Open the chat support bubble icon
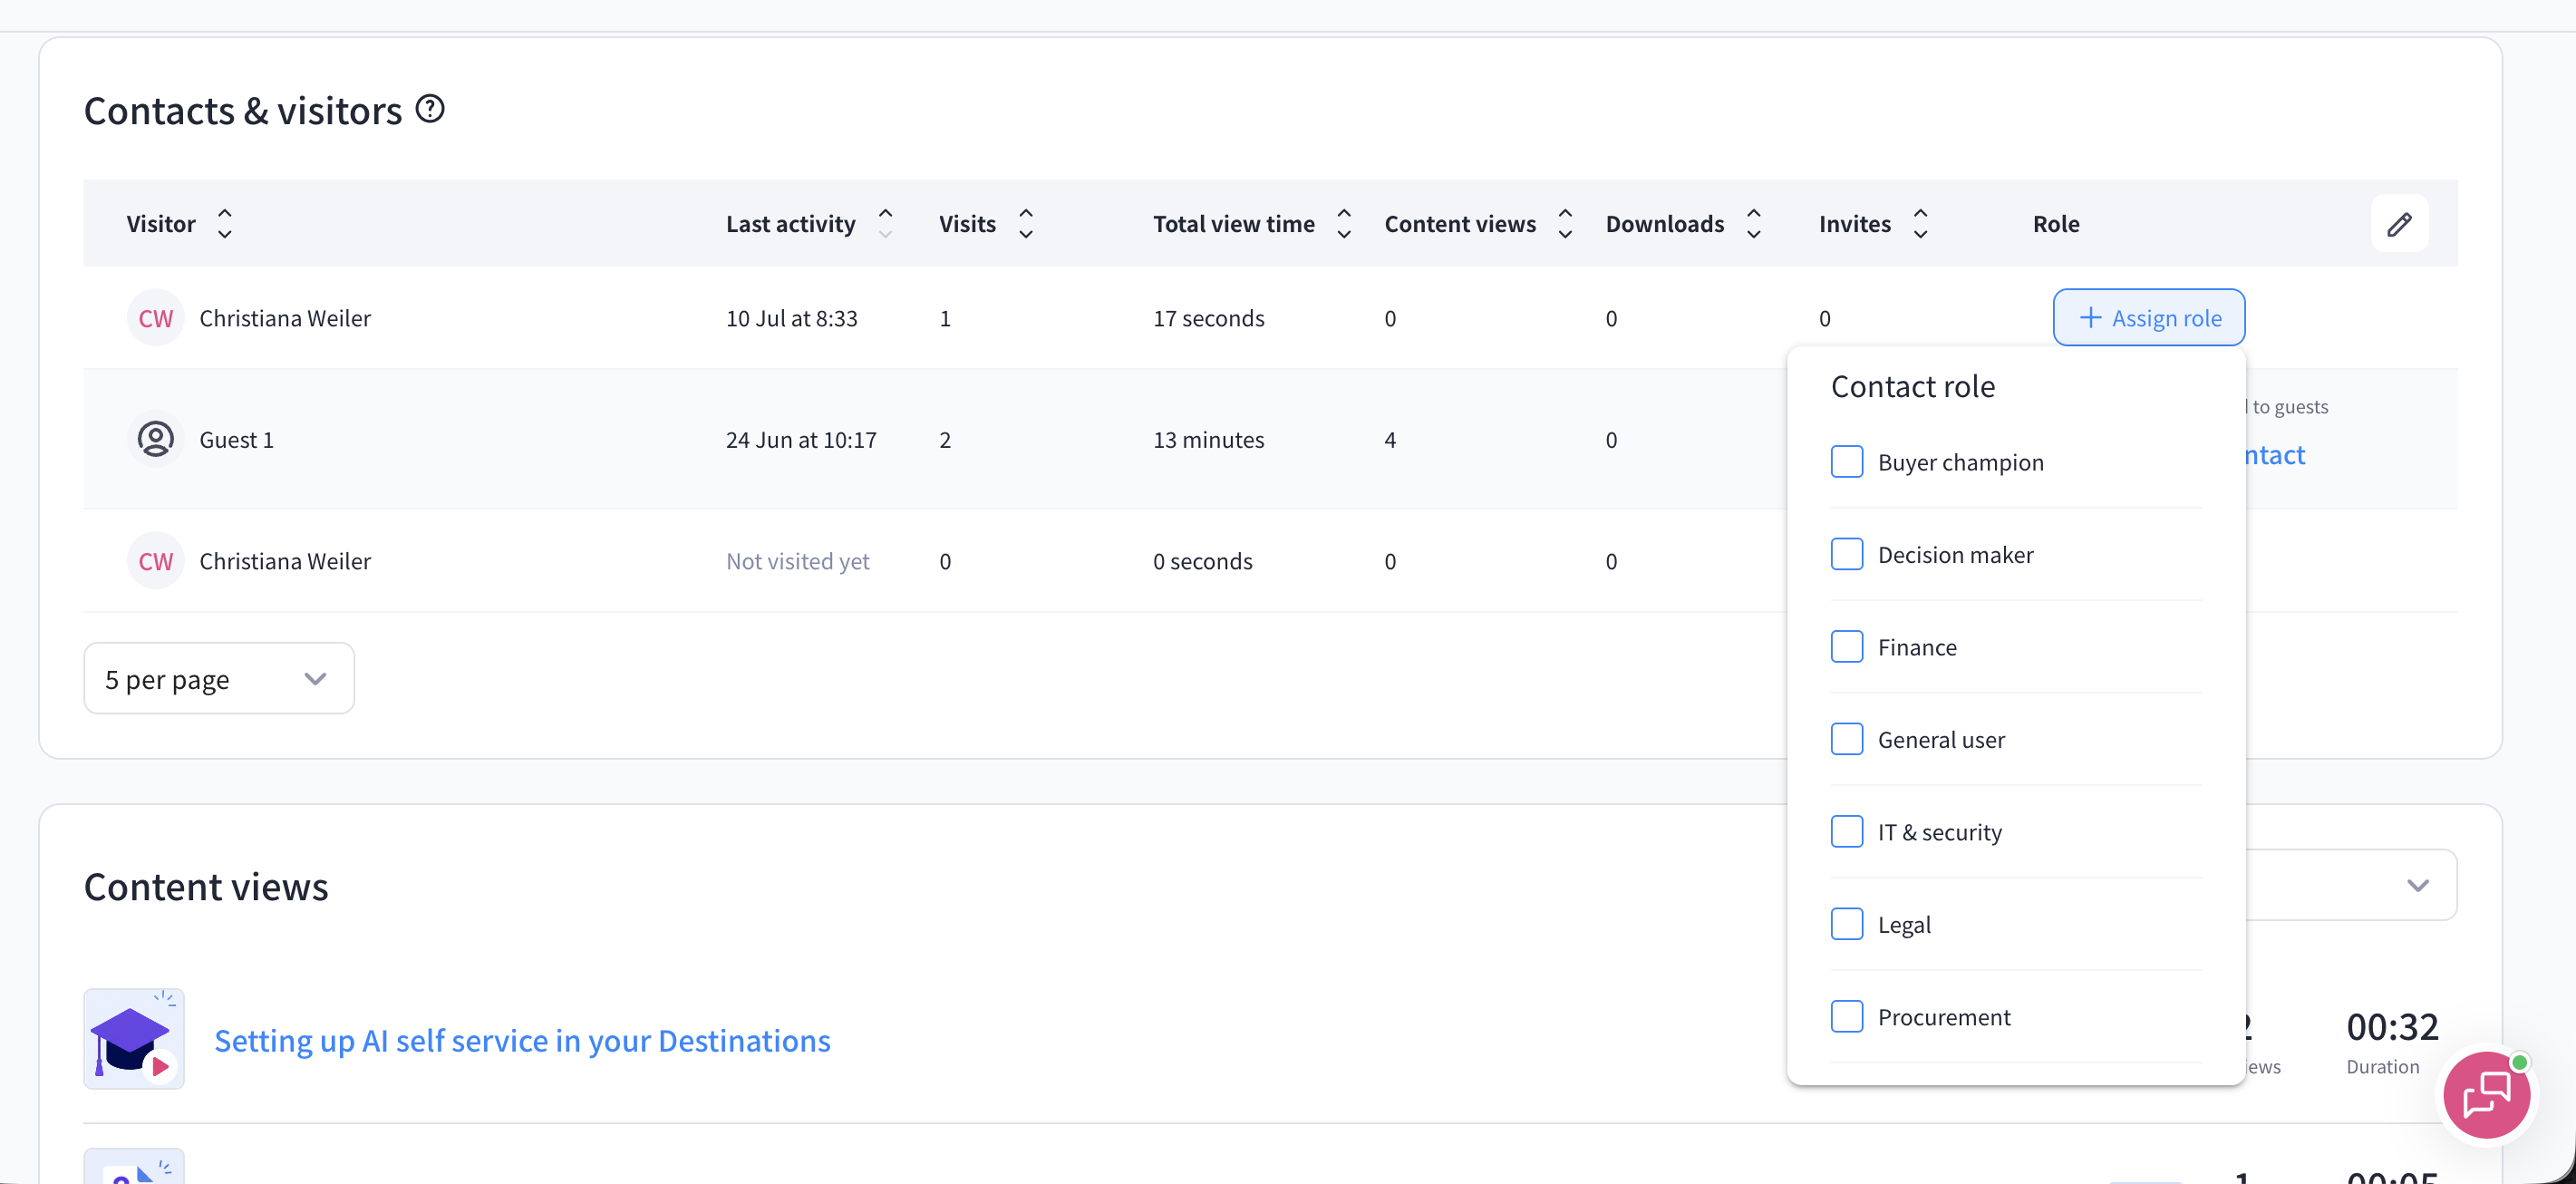 [x=2487, y=1095]
